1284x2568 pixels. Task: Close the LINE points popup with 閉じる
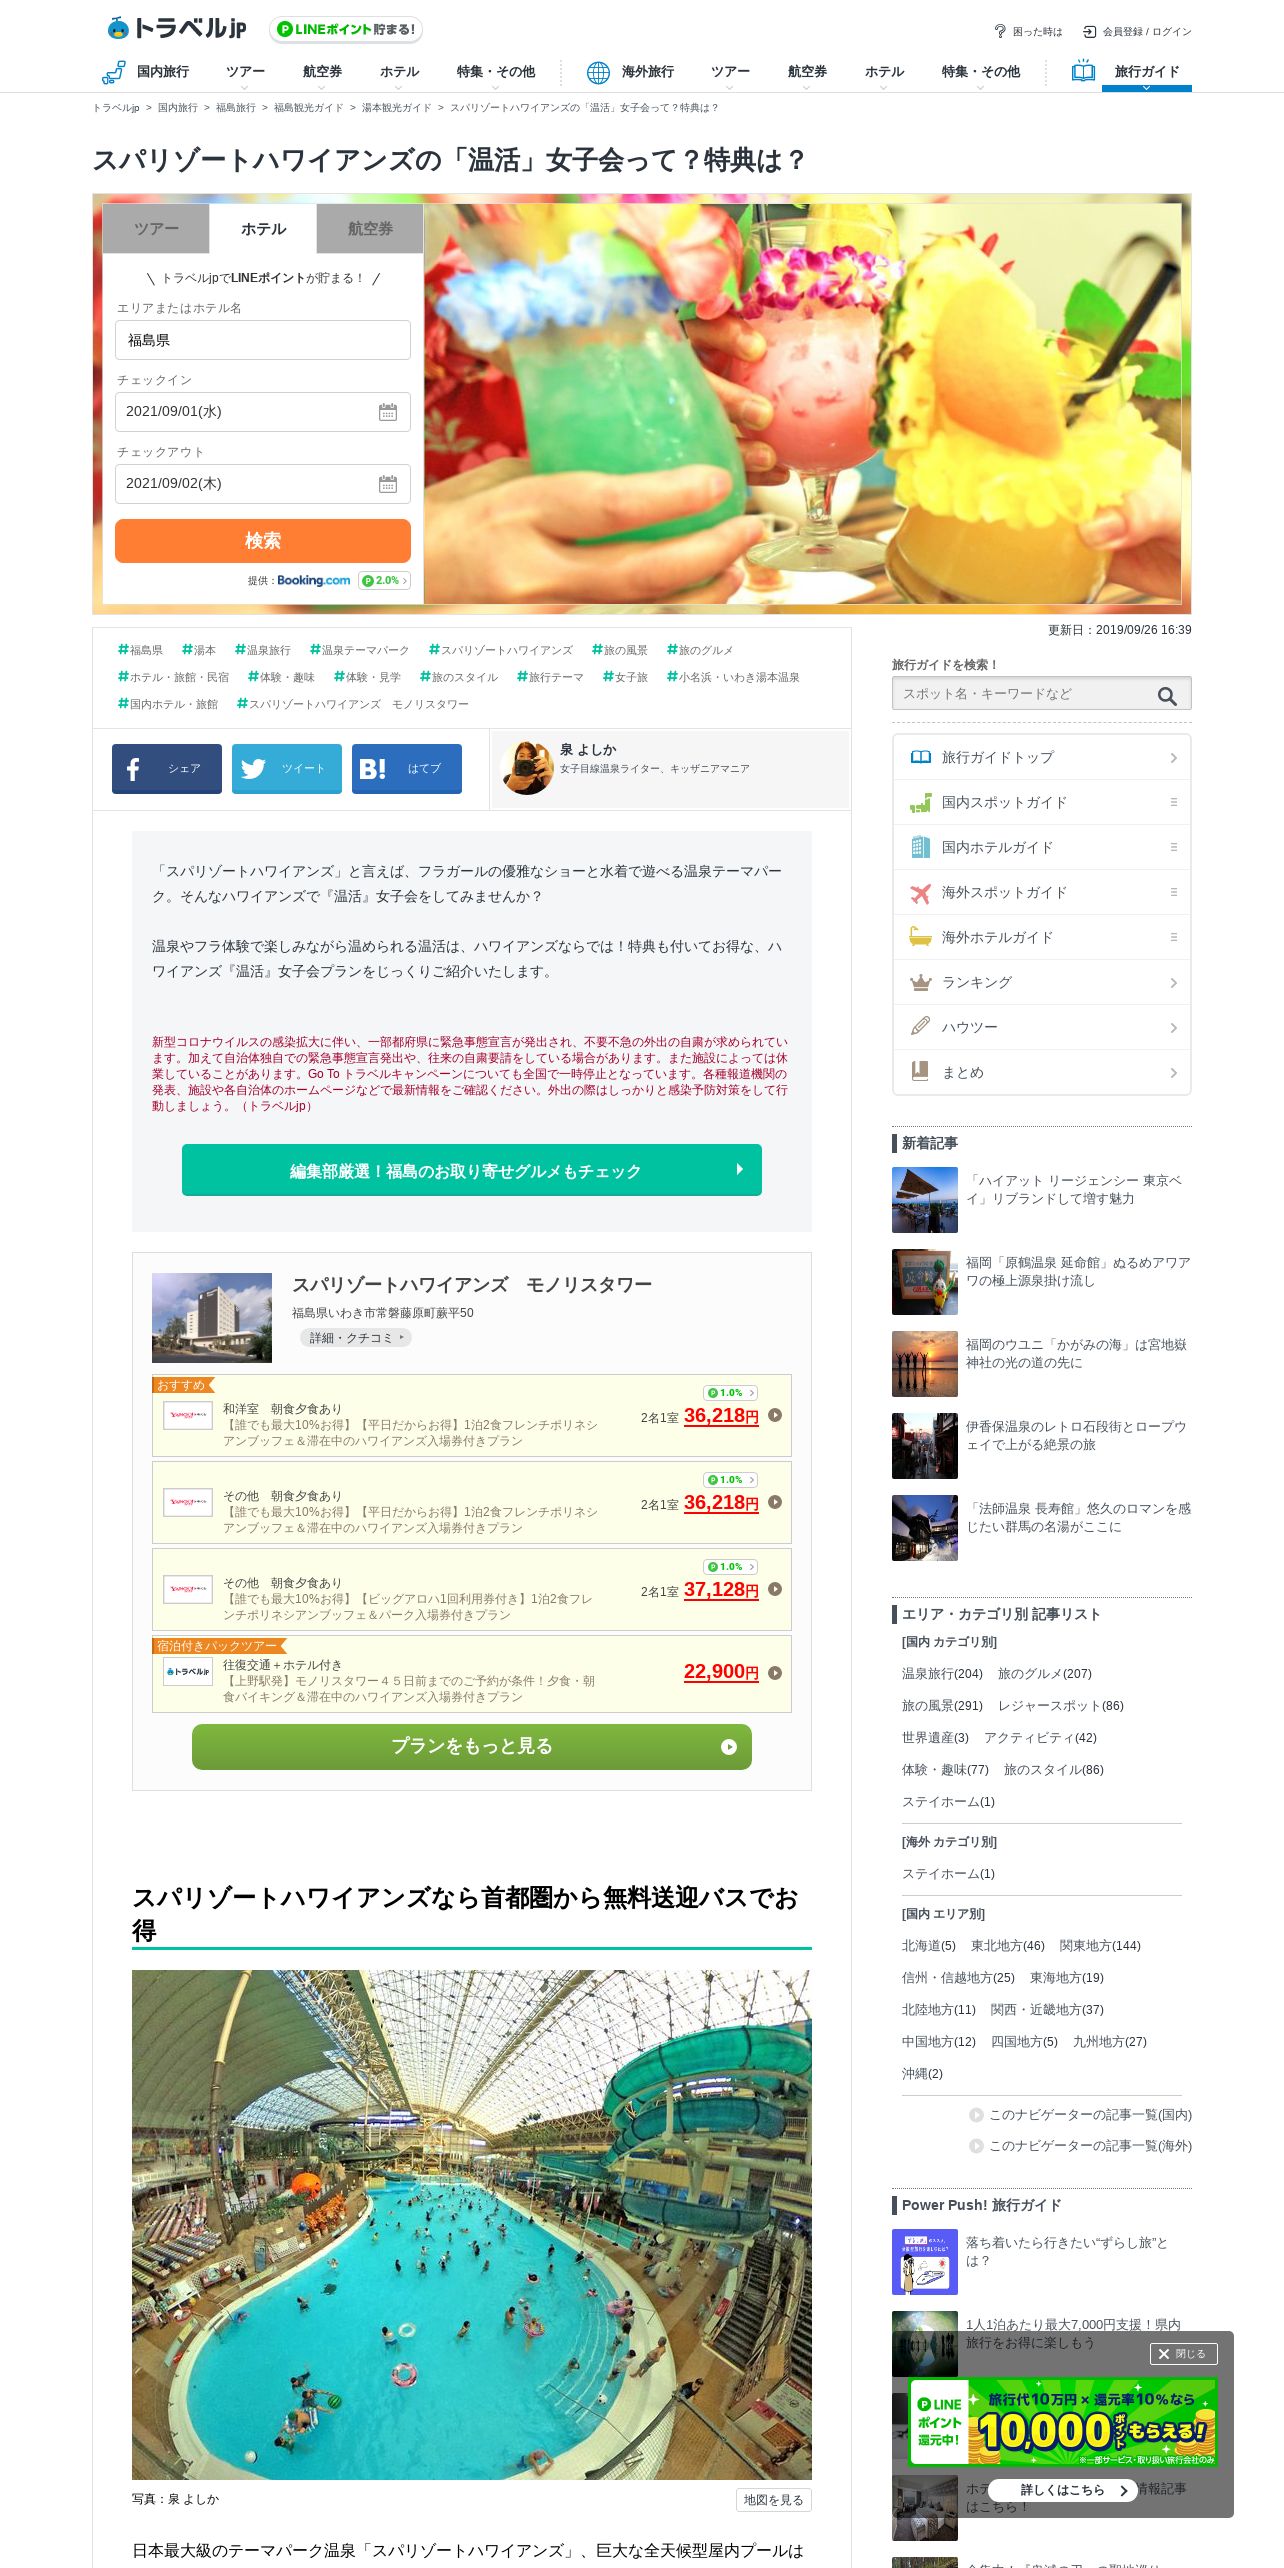click(1183, 2354)
